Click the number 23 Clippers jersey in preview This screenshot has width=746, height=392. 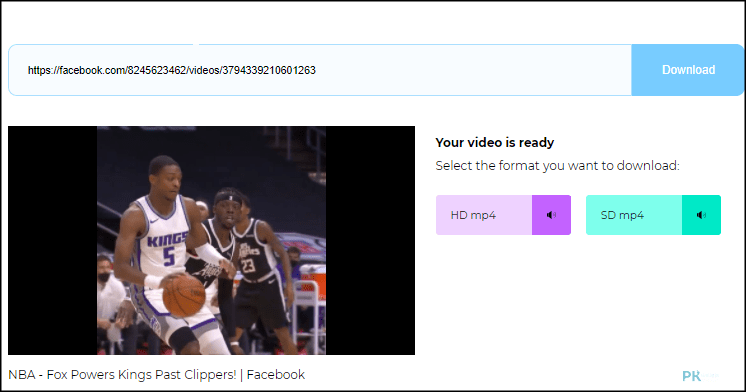click(253, 251)
